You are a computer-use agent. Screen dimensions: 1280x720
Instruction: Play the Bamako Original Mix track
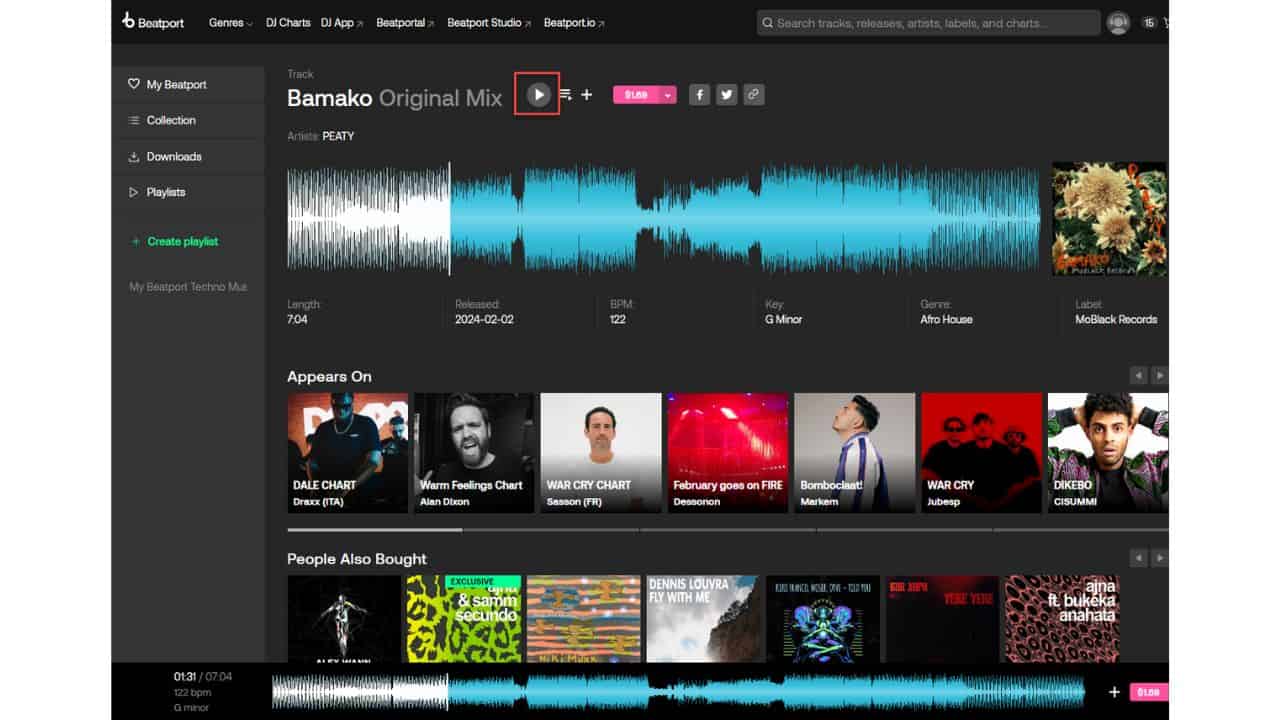[538, 95]
